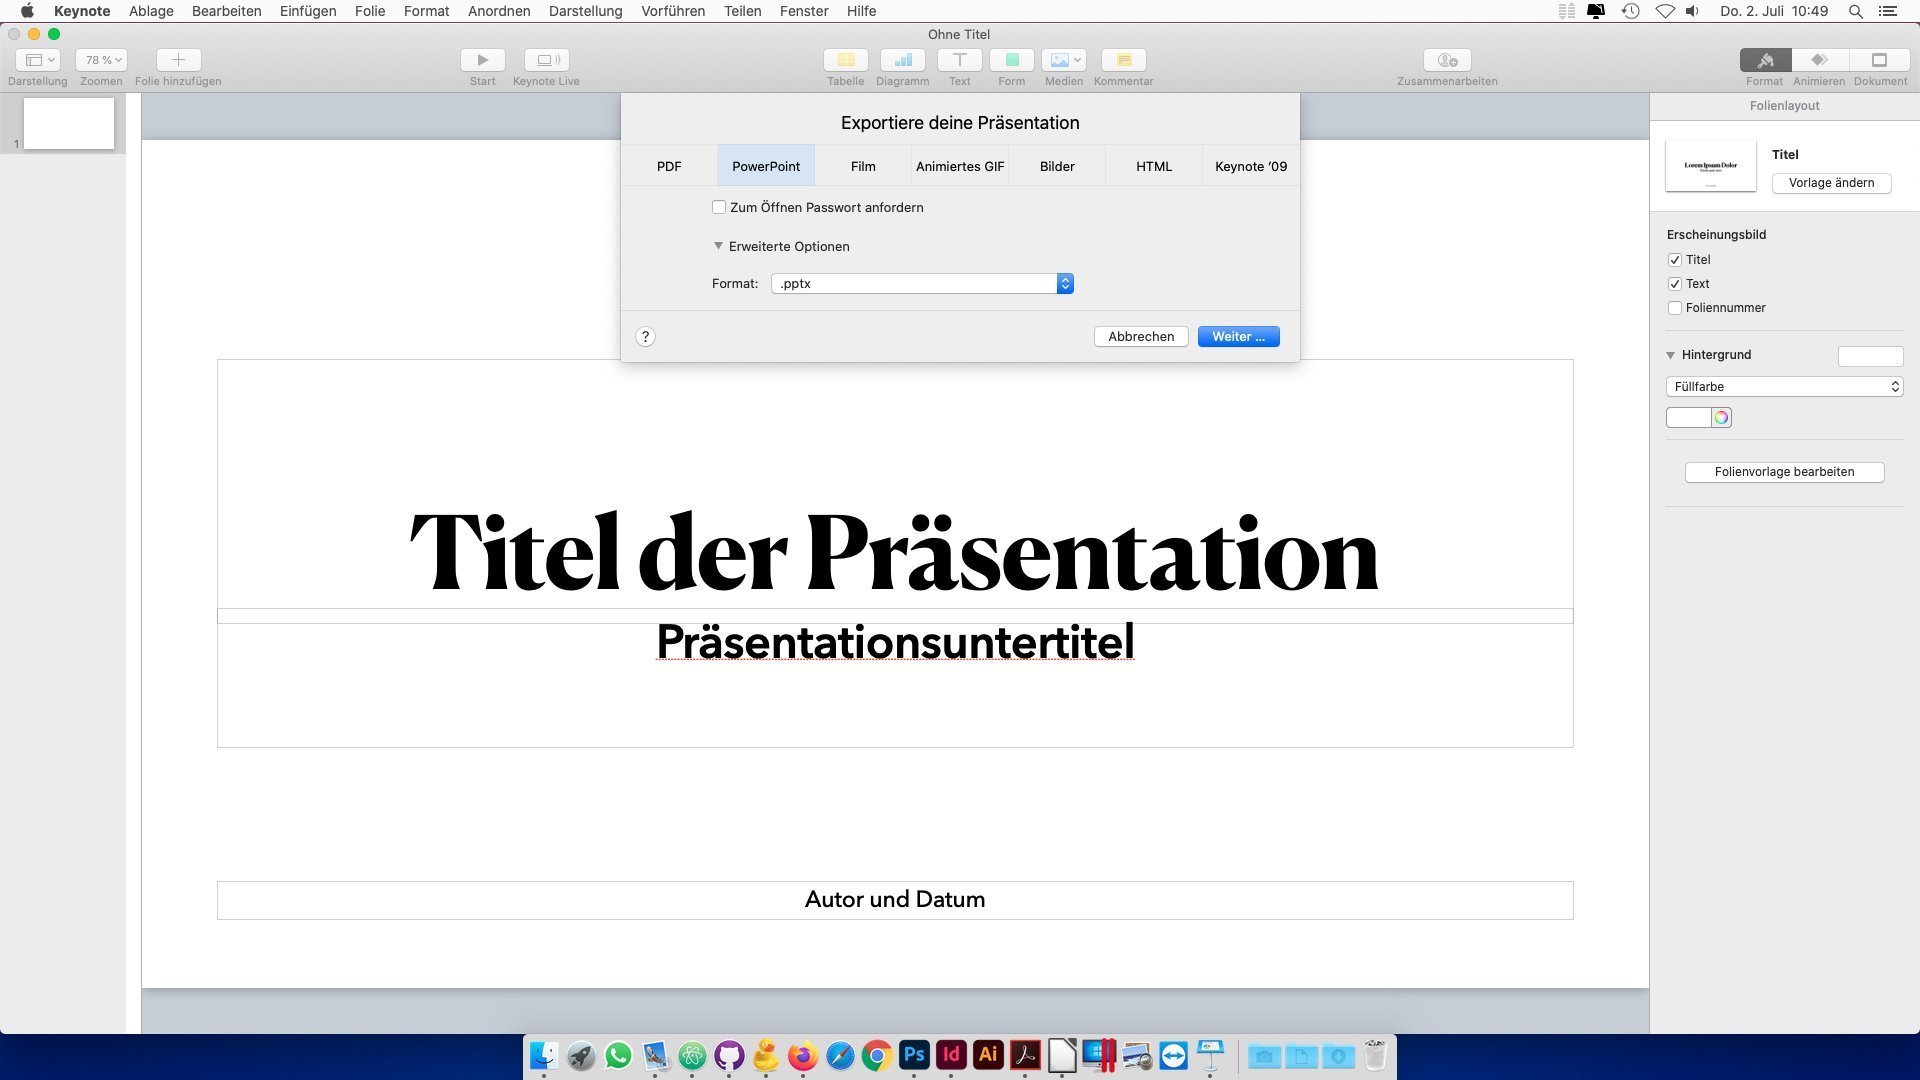Screen dimensions: 1920x1080
Task: Open the Anordnen menu
Action: (x=499, y=11)
